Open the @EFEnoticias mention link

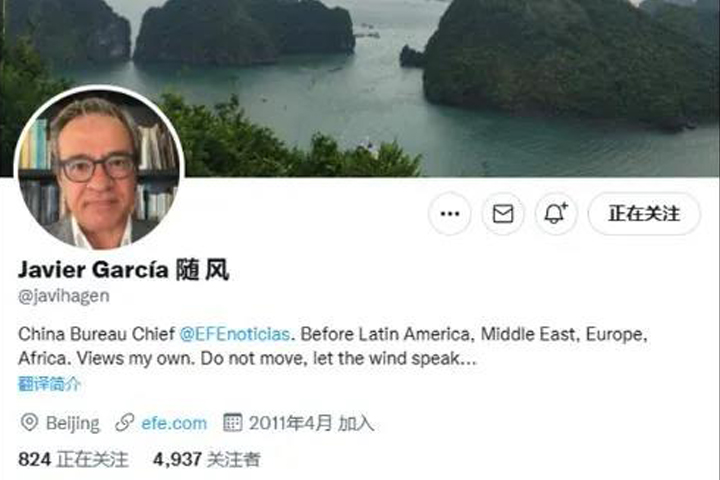(x=235, y=334)
